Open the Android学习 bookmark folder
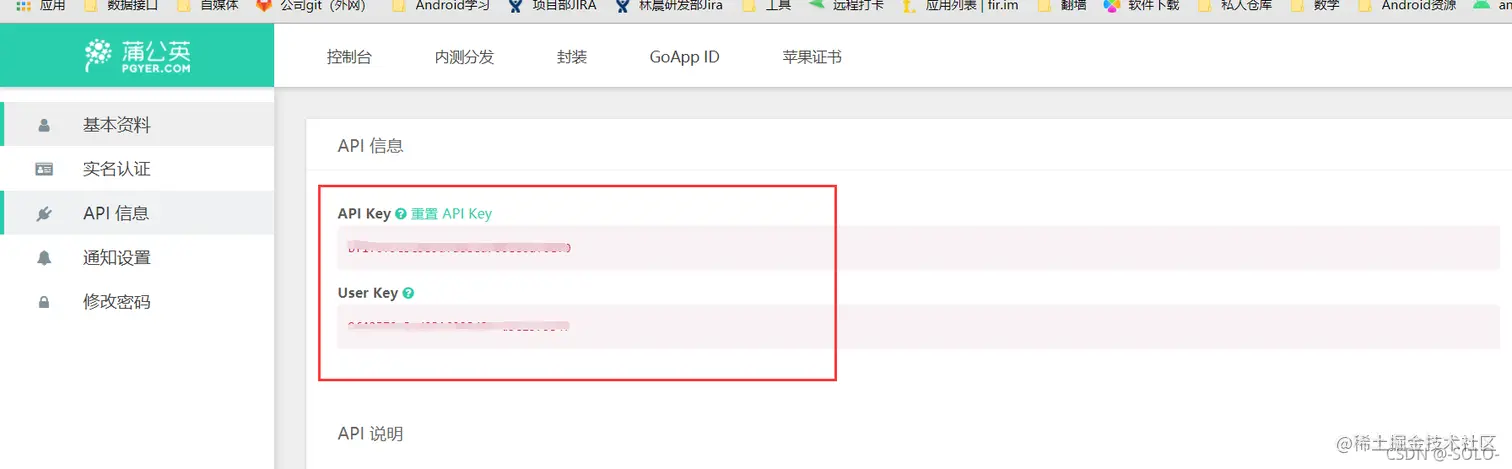The height and width of the screenshot is (469, 1512). click(441, 5)
